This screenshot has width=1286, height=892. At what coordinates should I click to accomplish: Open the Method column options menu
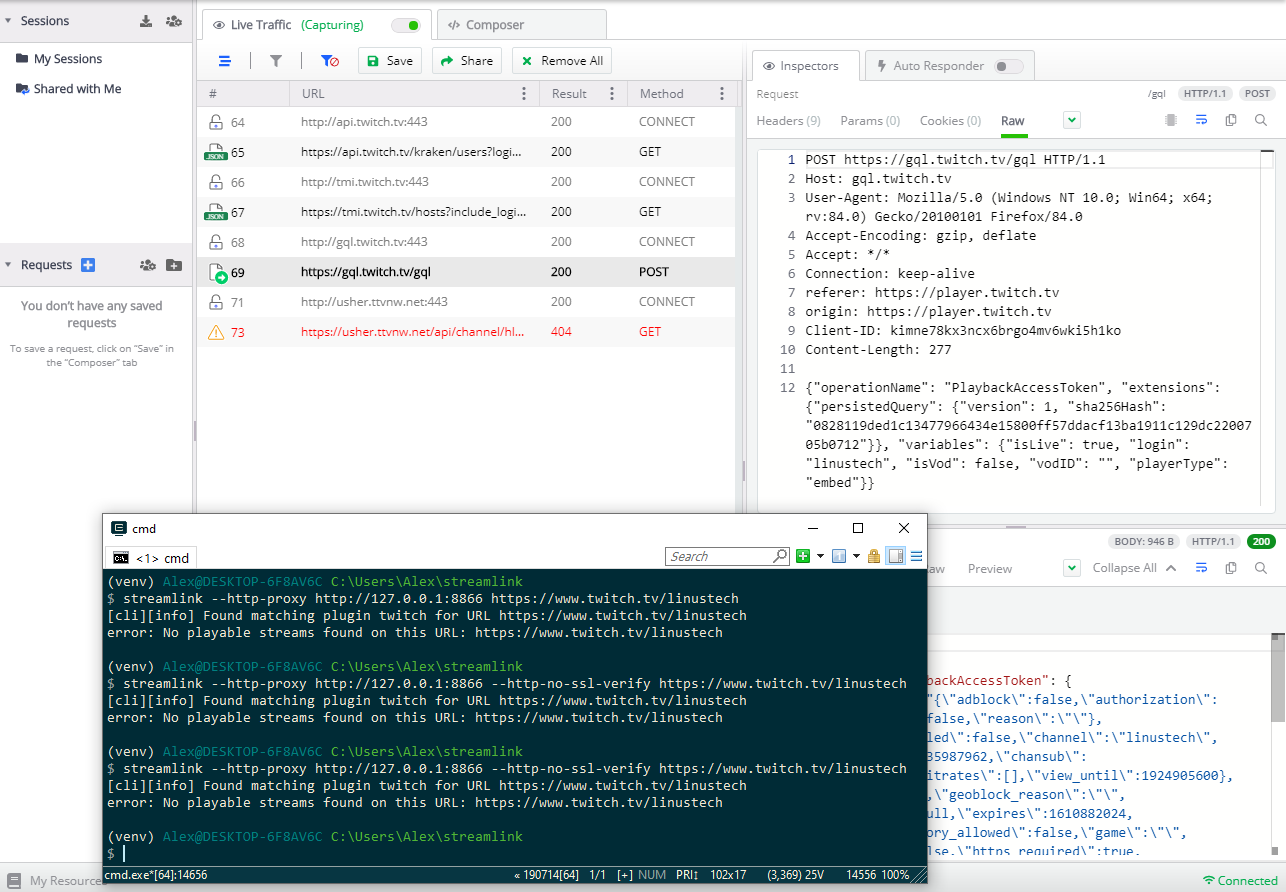point(722,94)
